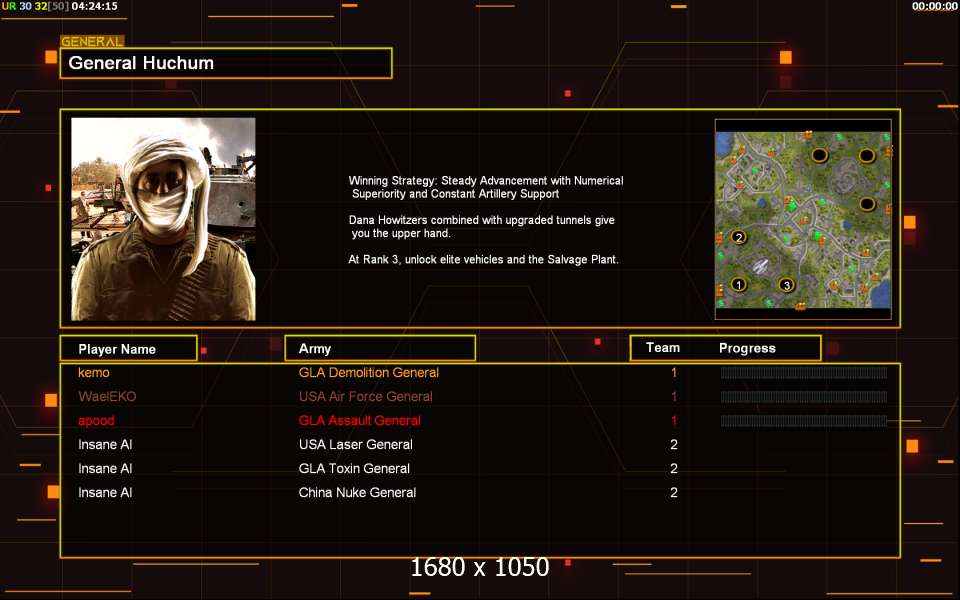Select Insane AI name in GLA Toxin General row
960x600 pixels.
coord(105,468)
